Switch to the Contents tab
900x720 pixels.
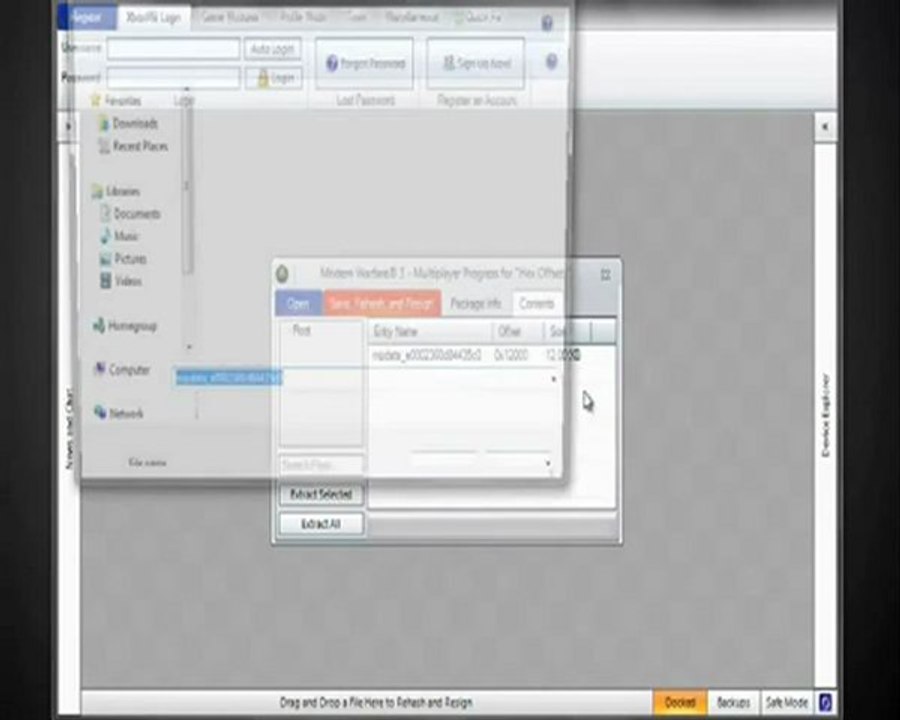(536, 303)
